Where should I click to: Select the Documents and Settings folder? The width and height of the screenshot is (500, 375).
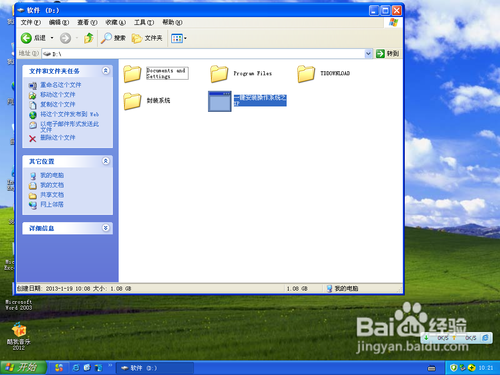(156, 73)
